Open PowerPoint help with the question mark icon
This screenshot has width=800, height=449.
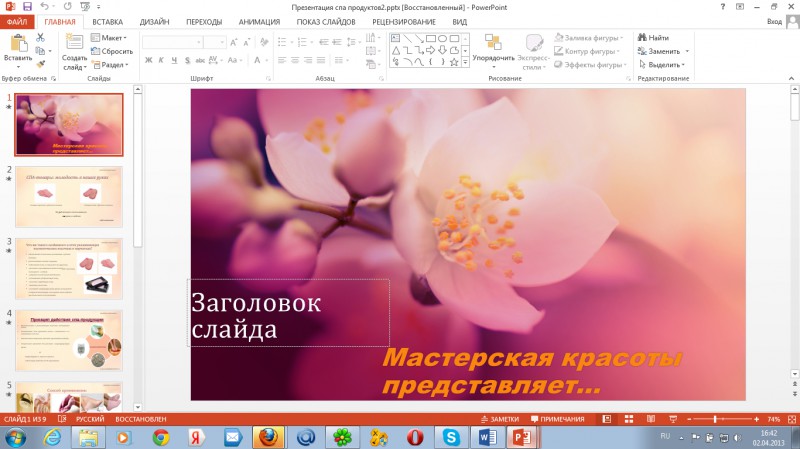722,7
